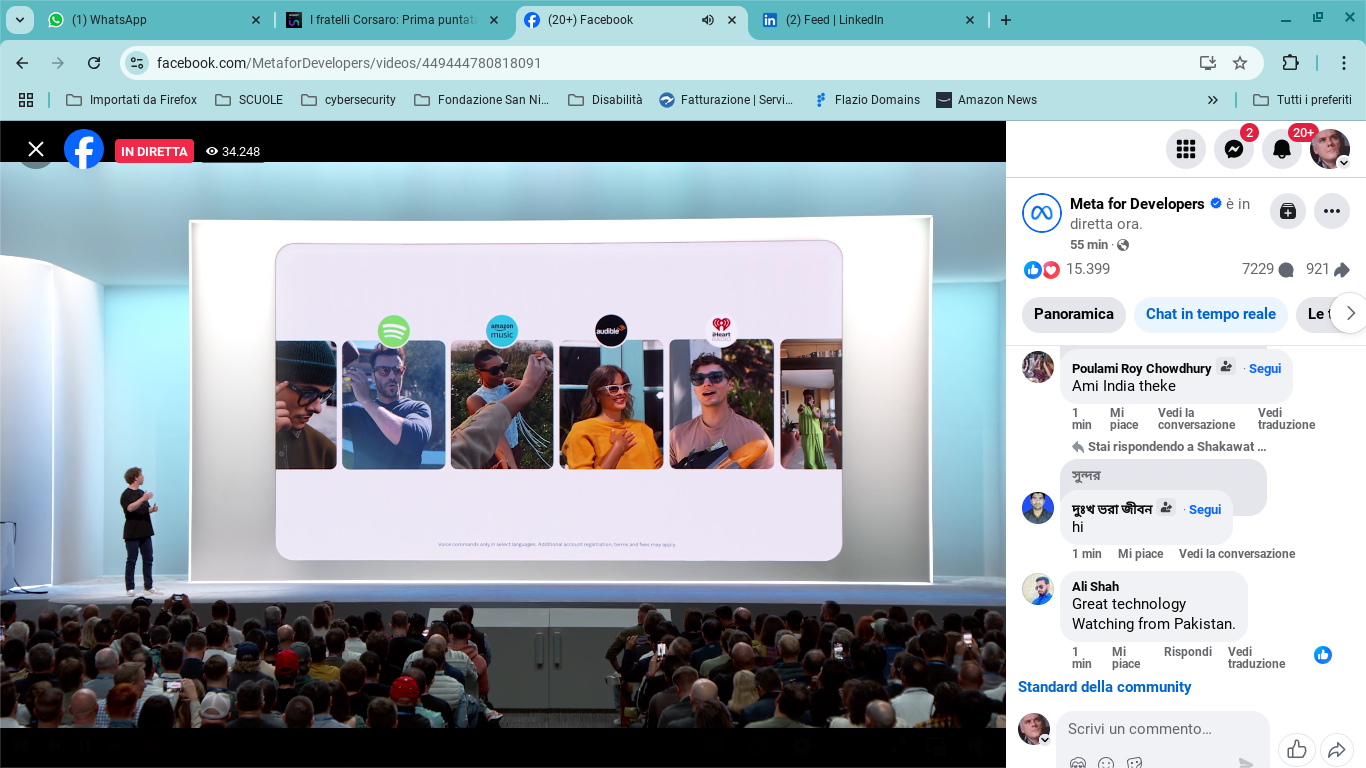Open the cybersecurity bookmarks folder

(x=349, y=100)
